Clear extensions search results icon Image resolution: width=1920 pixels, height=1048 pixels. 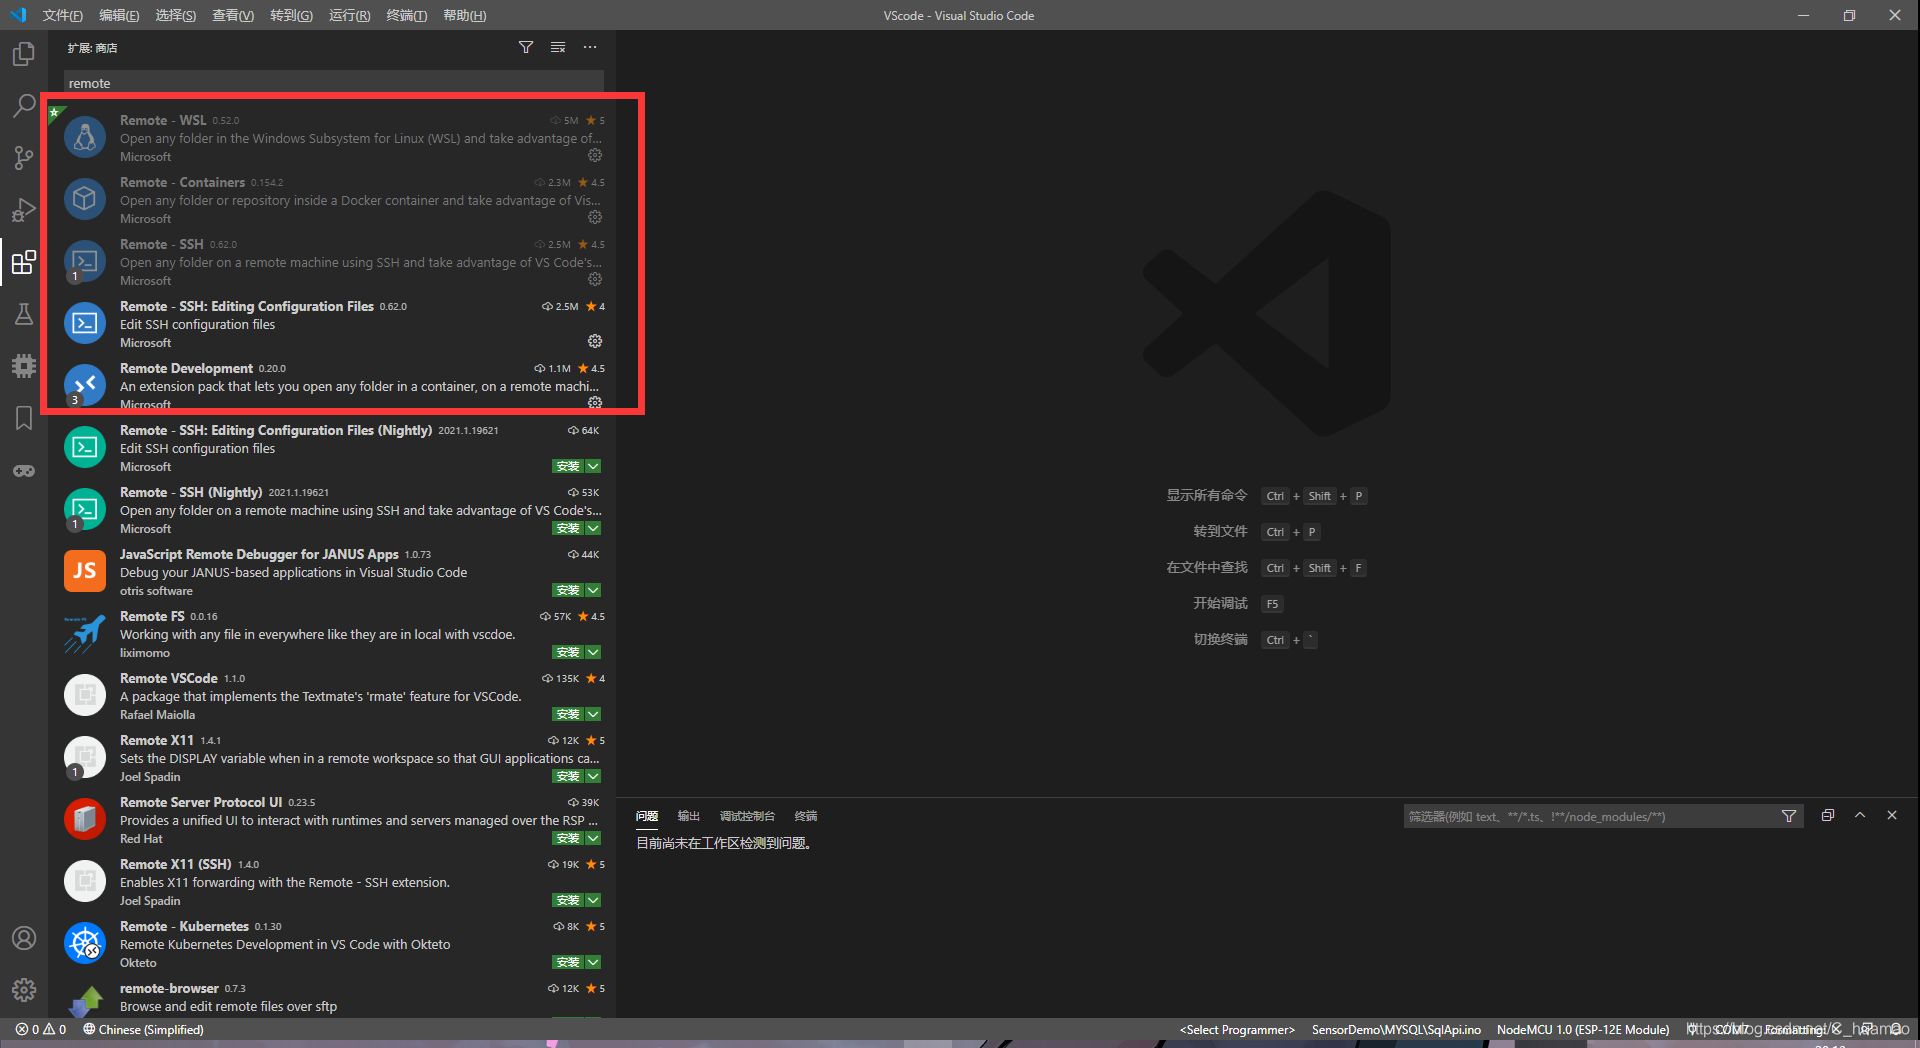click(x=558, y=47)
